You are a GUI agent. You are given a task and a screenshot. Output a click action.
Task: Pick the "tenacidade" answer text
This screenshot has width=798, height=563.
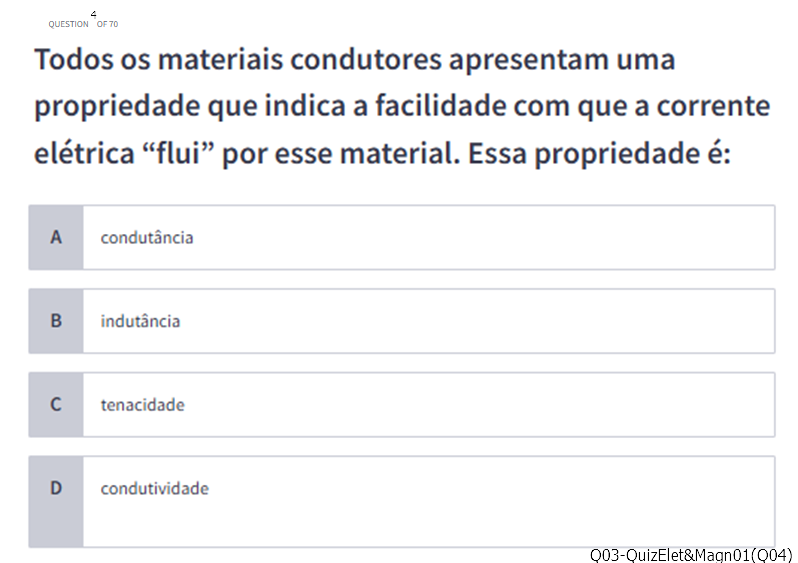click(x=142, y=405)
